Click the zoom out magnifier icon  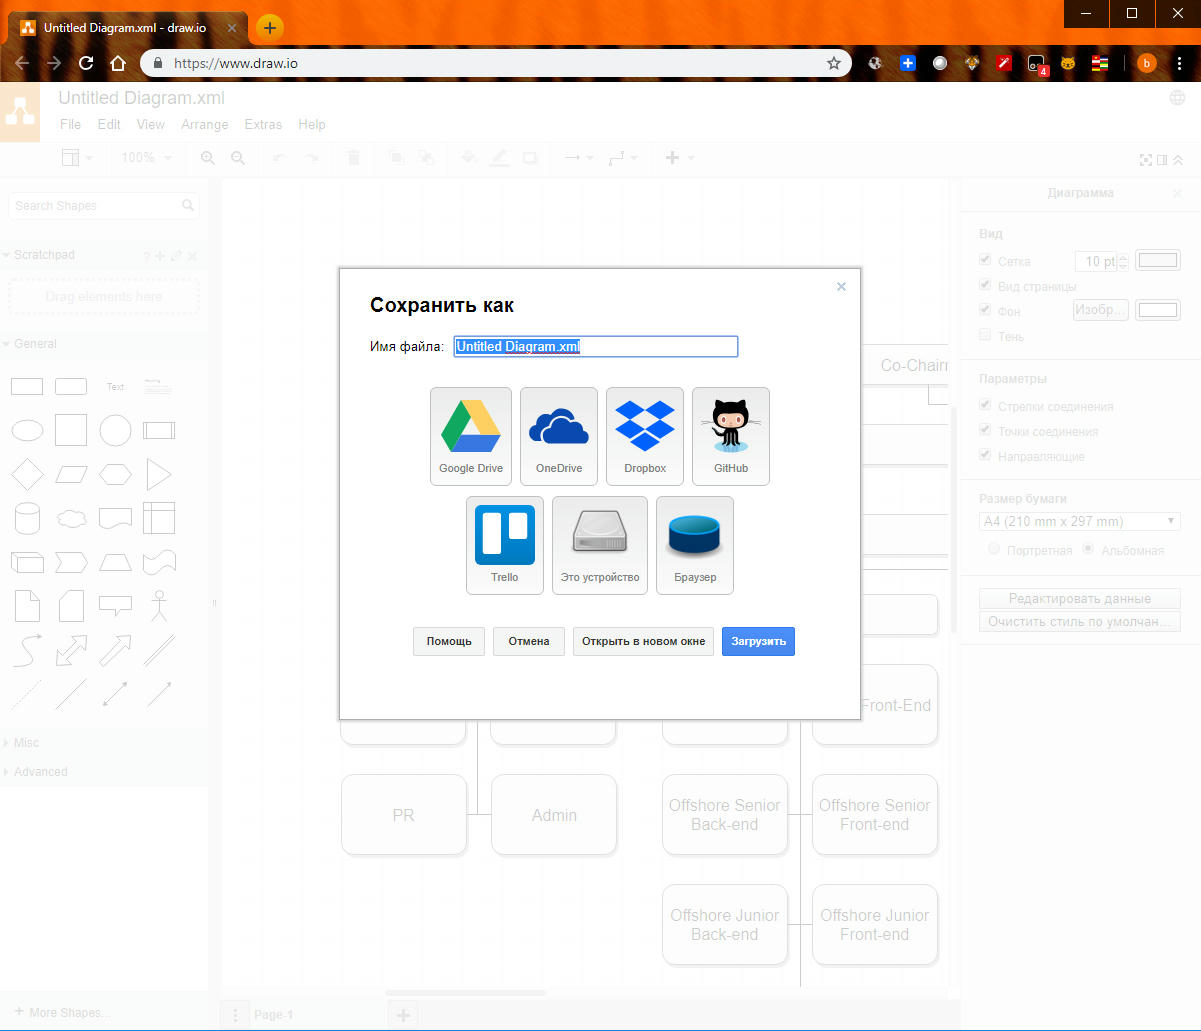pyautogui.click(x=238, y=158)
